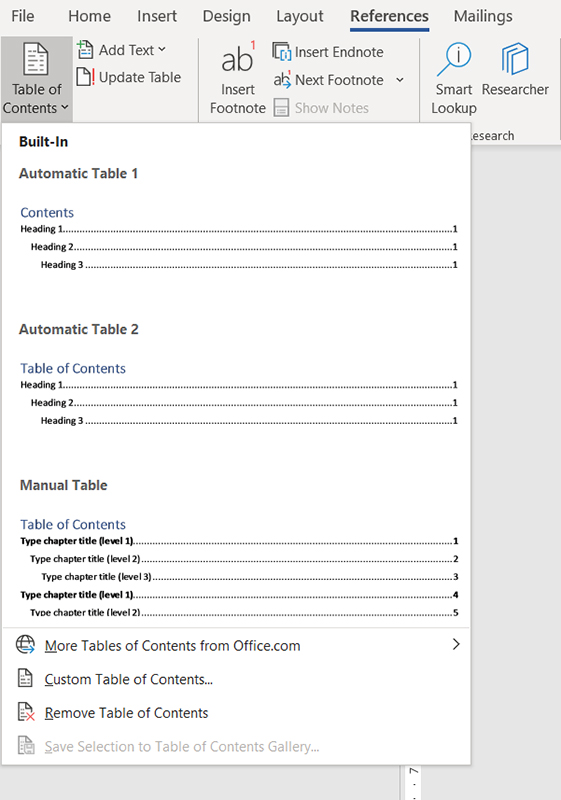The height and width of the screenshot is (800, 561).
Task: Click the Remove Table of Contents icon
Action: tap(26, 712)
